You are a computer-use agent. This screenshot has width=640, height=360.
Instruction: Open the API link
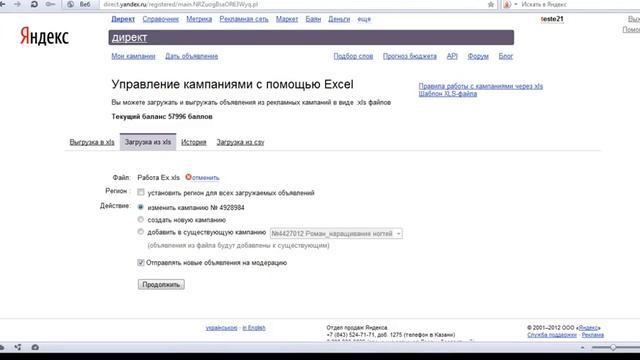(x=452, y=56)
